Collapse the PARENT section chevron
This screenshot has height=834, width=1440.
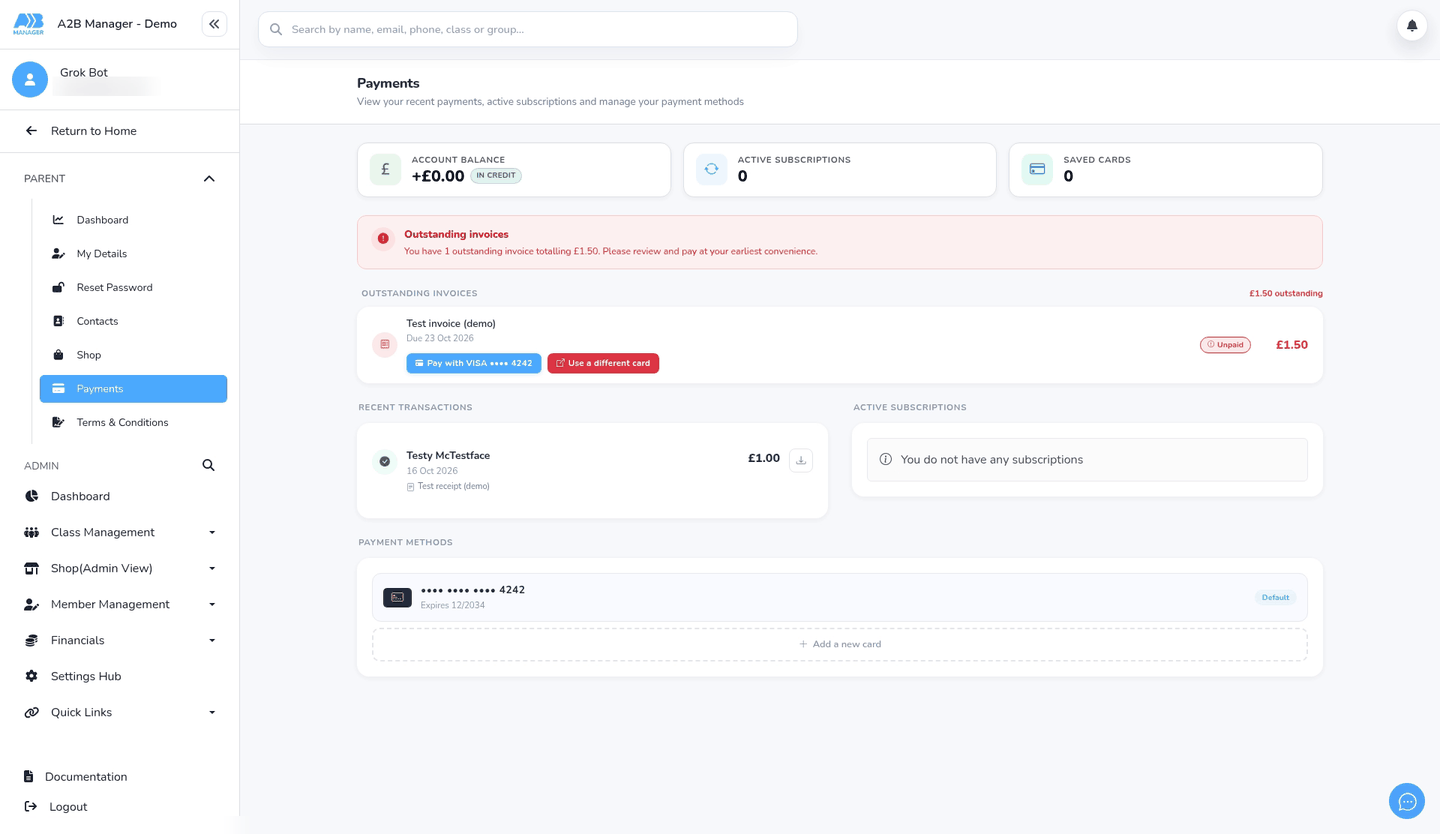pyautogui.click(x=209, y=179)
